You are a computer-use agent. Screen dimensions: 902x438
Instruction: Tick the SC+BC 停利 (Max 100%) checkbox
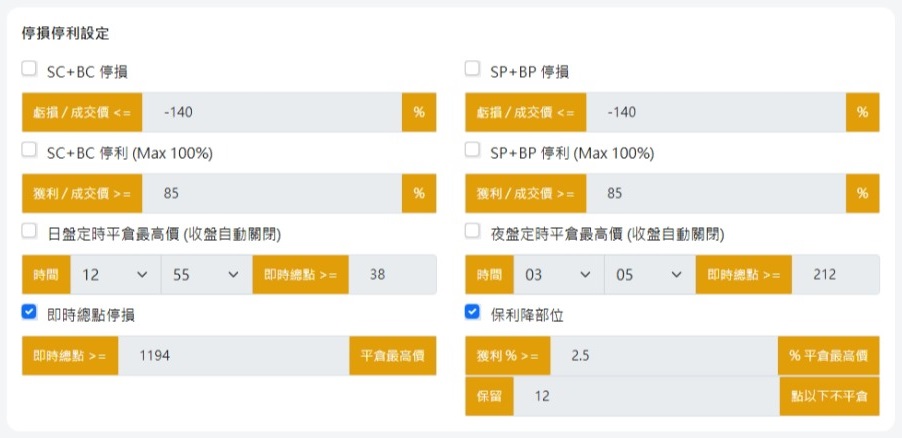[29, 151]
